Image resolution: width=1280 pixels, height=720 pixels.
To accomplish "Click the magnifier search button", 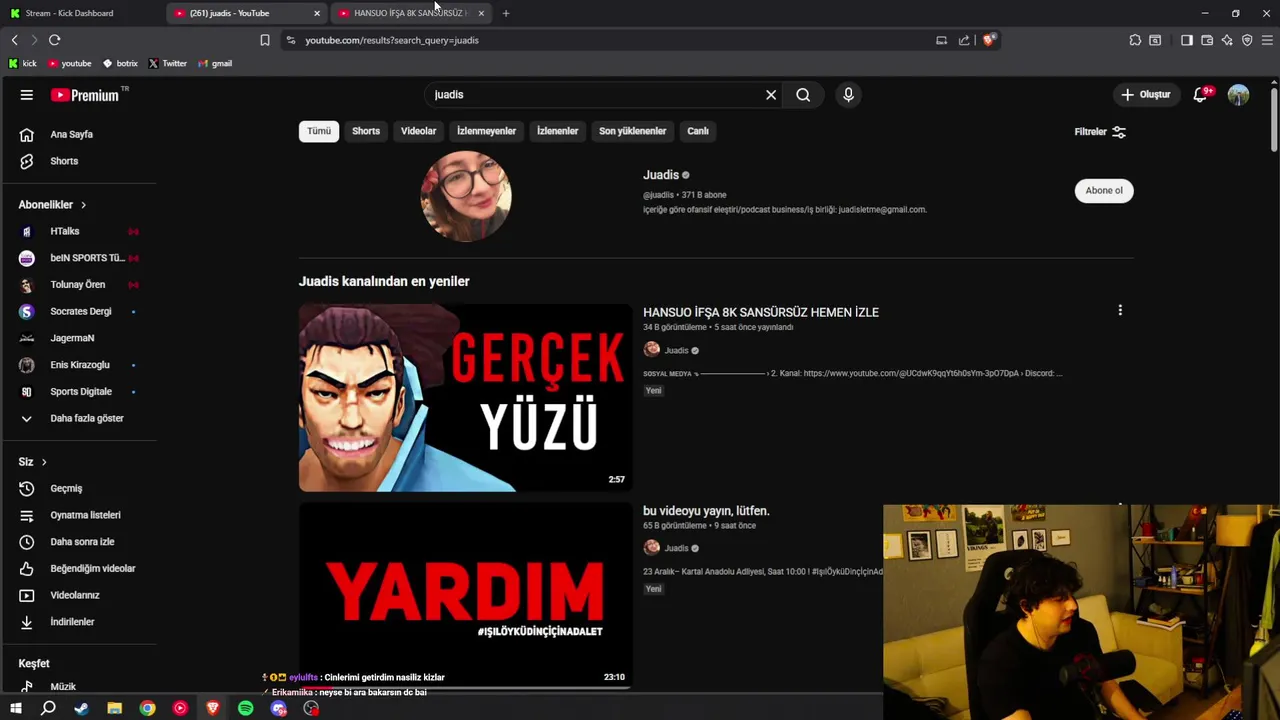I will tap(803, 95).
